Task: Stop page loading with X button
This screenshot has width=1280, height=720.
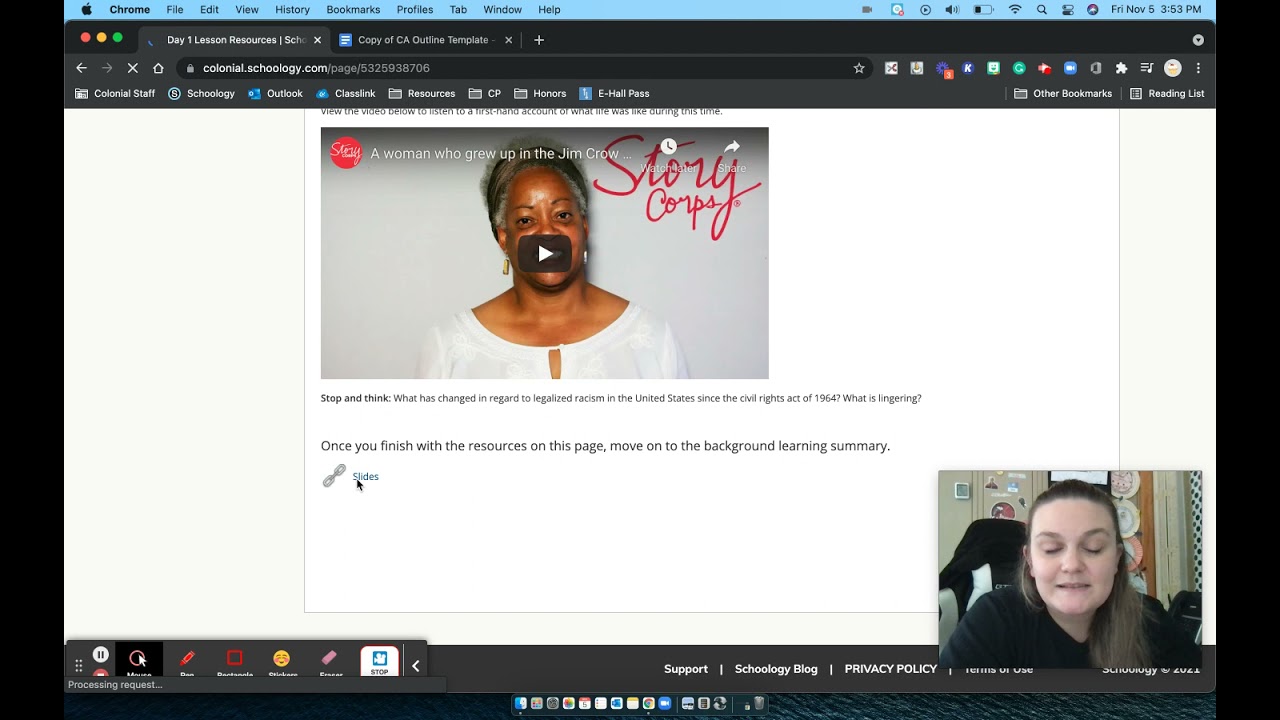Action: 132,68
